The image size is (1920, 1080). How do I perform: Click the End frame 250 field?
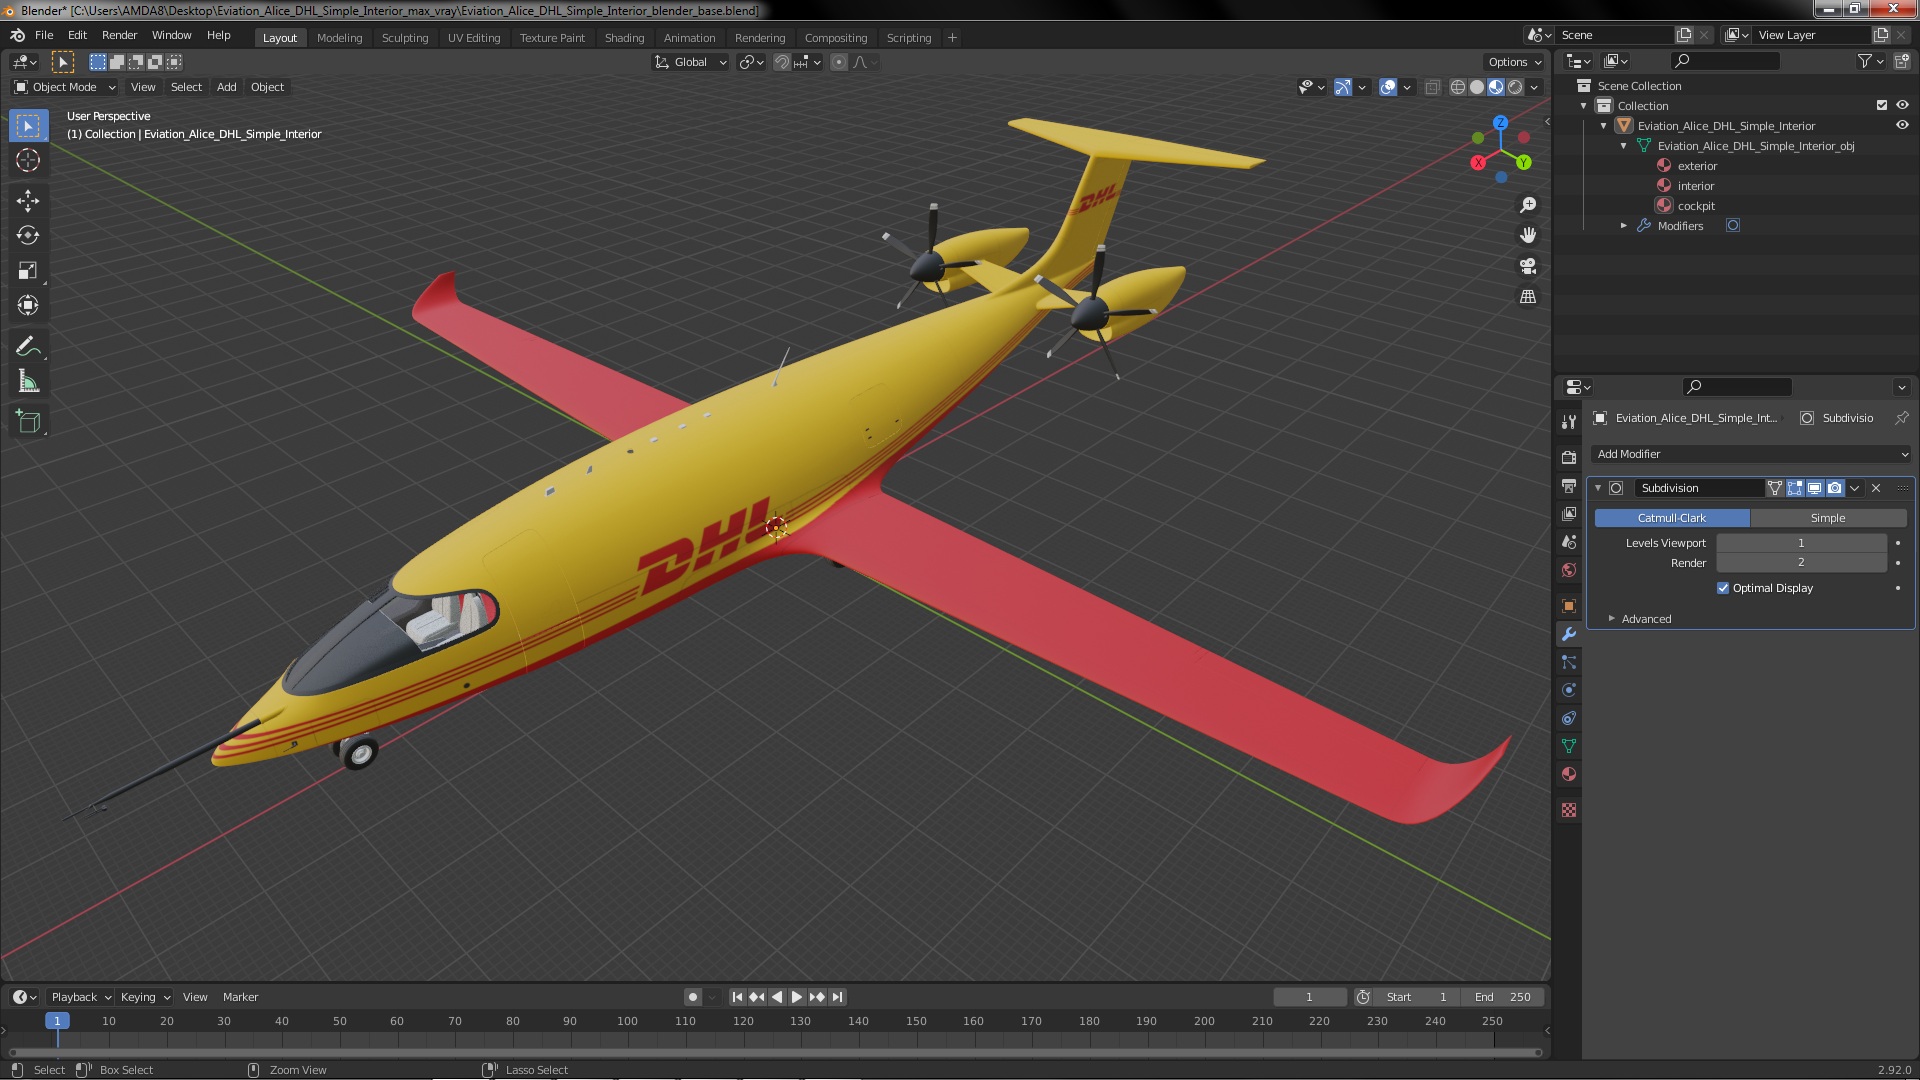[x=1503, y=997]
